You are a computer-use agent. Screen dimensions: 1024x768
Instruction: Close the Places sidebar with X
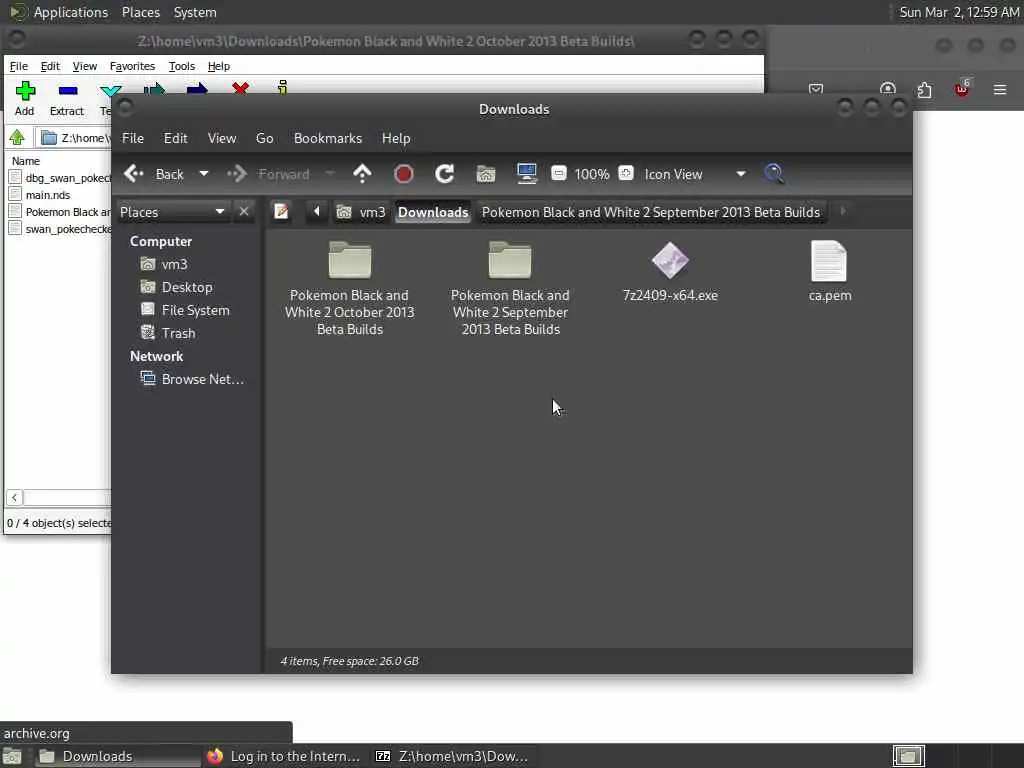pyautogui.click(x=244, y=212)
